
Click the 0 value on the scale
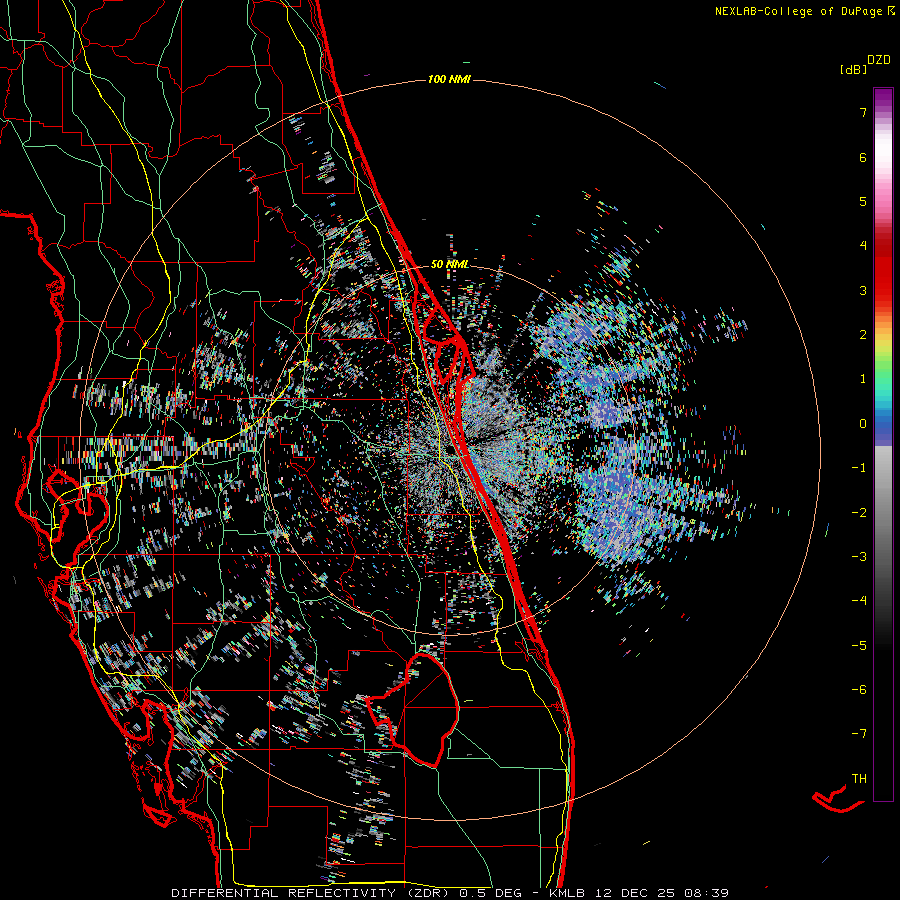(863, 424)
